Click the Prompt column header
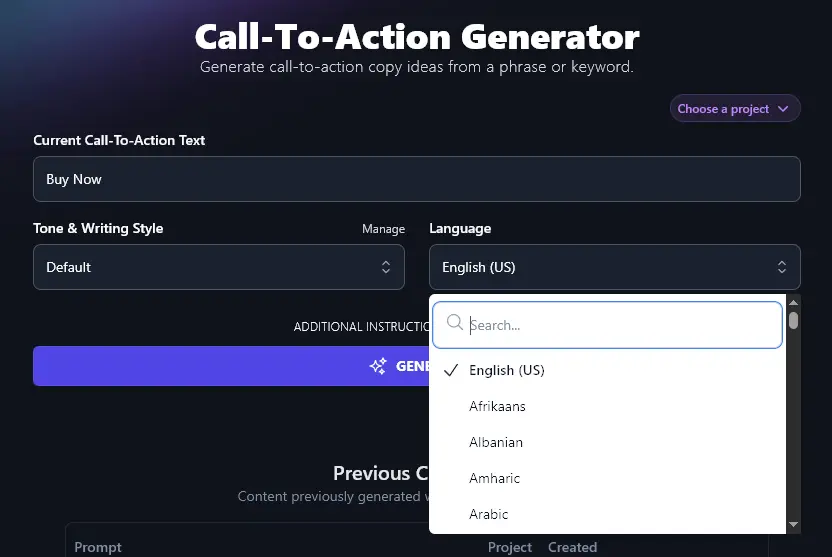Viewport: 832px width, 557px height. [98, 547]
